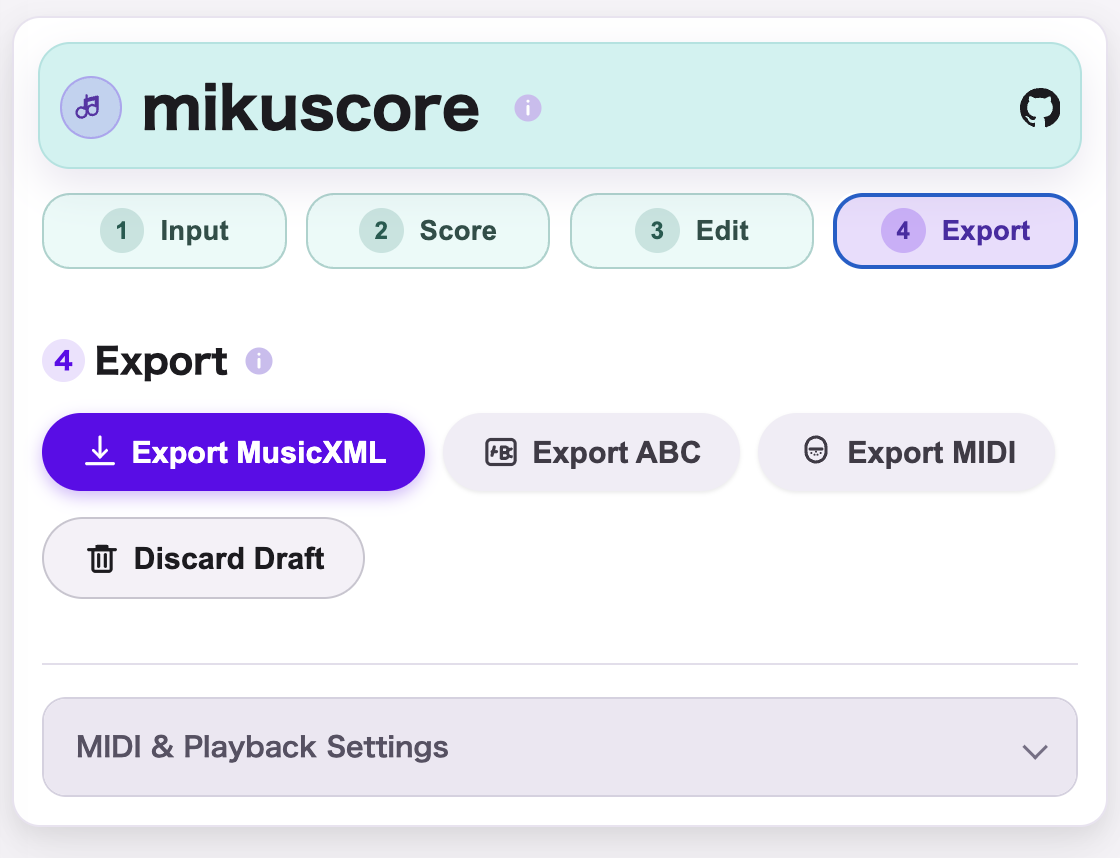Click the info icon next to the Export heading
This screenshot has width=1120, height=858.
click(258, 361)
